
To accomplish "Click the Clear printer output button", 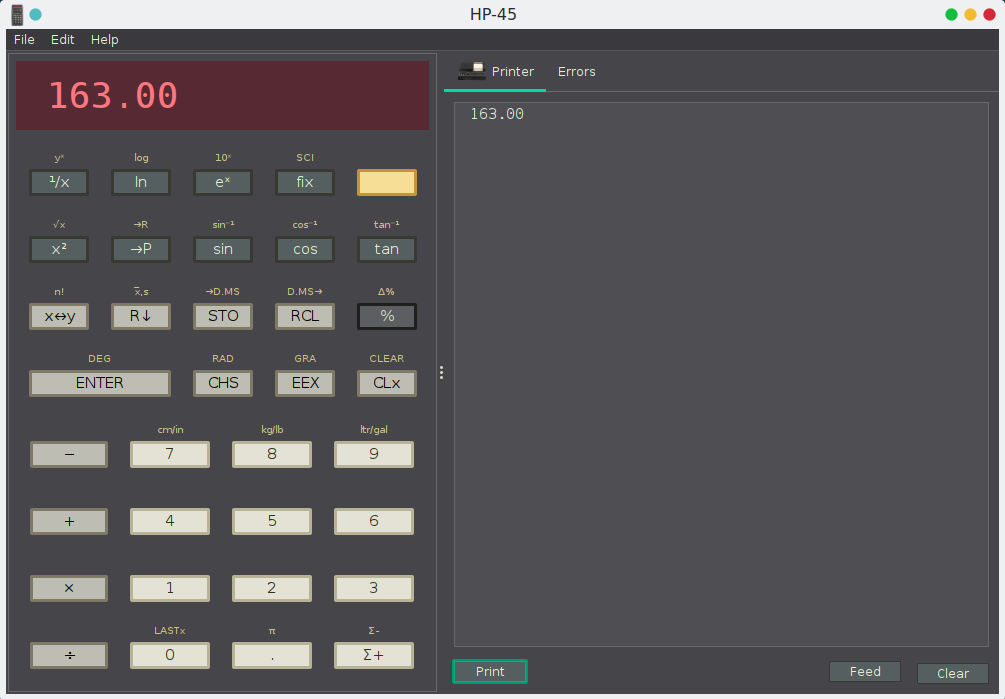I will [x=952, y=673].
